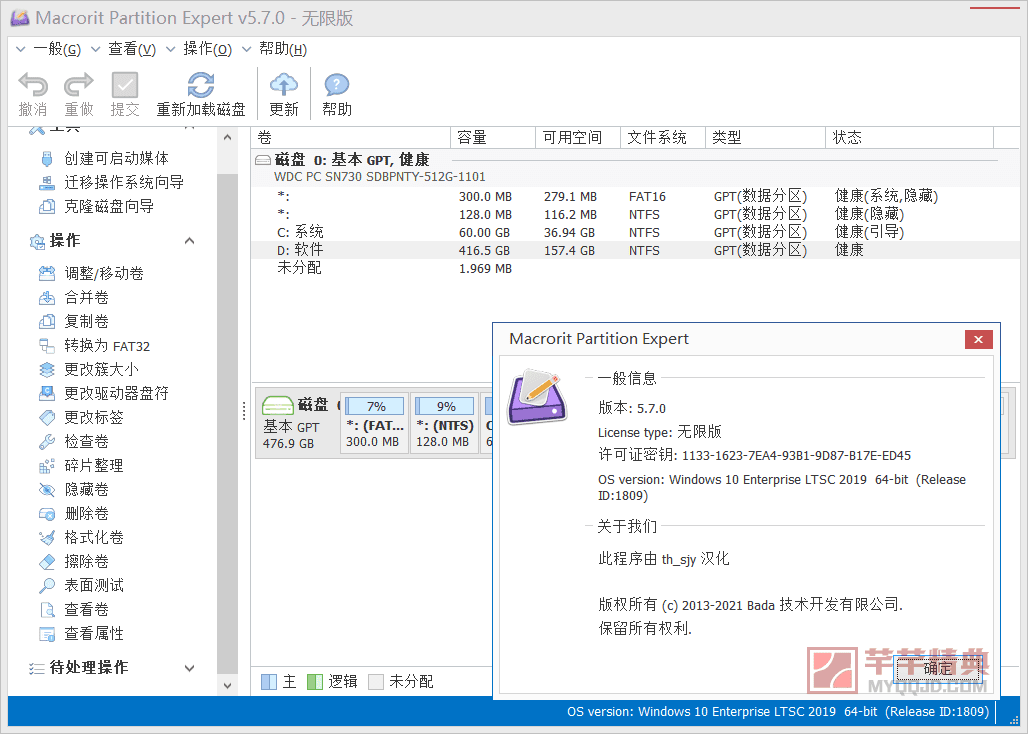Sort by 卷 column header

coord(351,138)
